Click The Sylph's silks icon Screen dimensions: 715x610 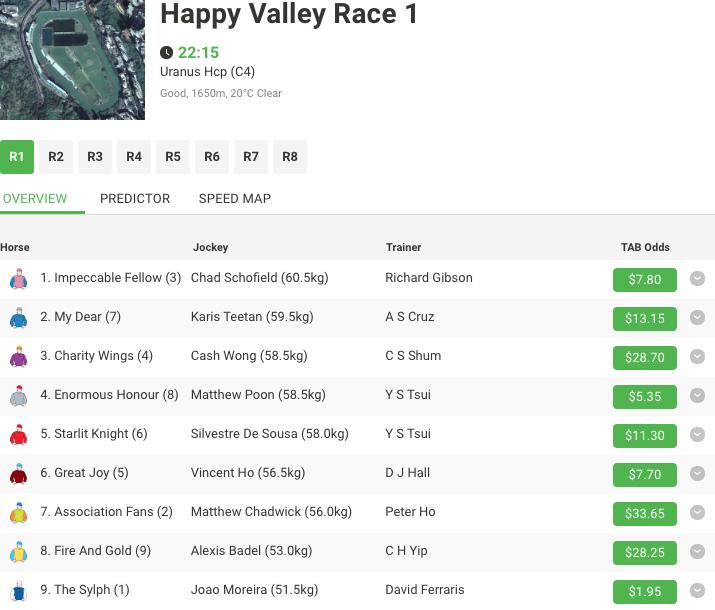18,591
